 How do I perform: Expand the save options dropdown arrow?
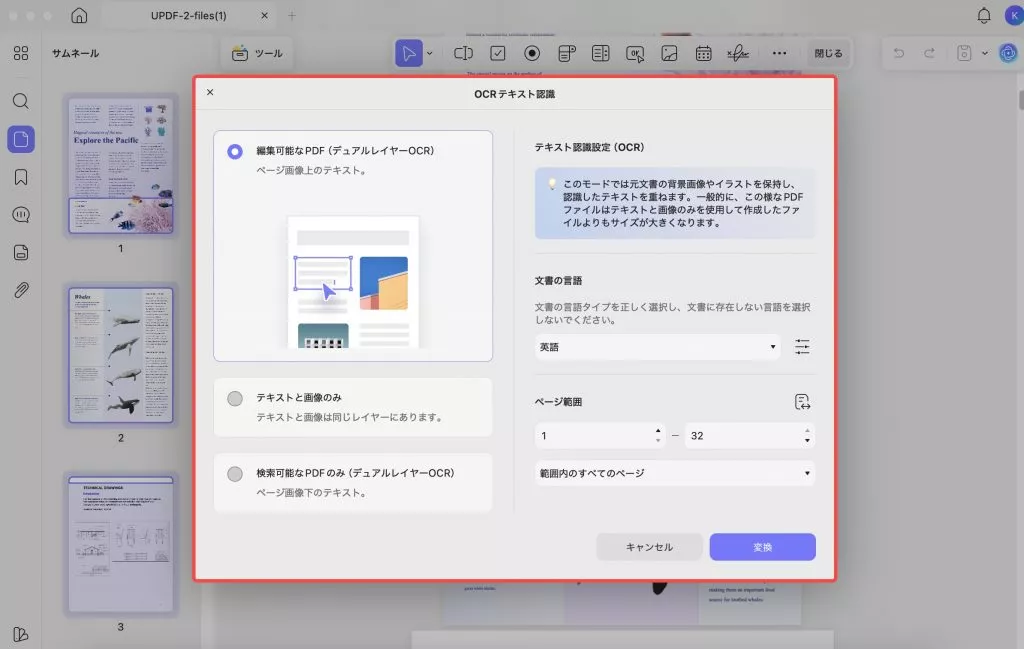click(984, 54)
